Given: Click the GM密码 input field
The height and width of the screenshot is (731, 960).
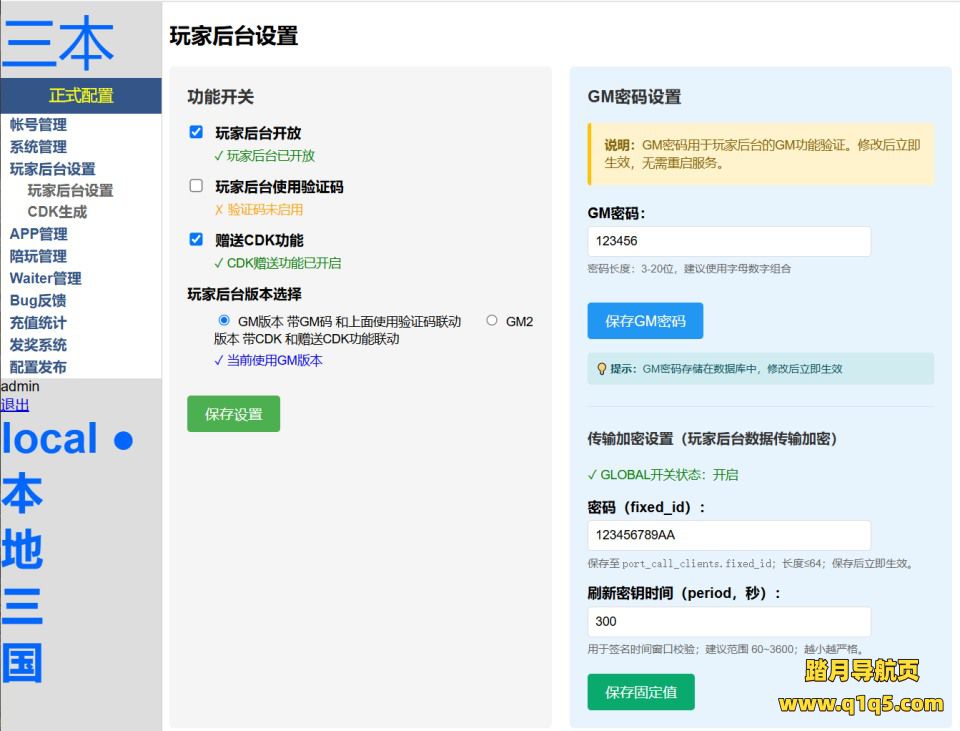Looking at the screenshot, I should click(x=728, y=241).
